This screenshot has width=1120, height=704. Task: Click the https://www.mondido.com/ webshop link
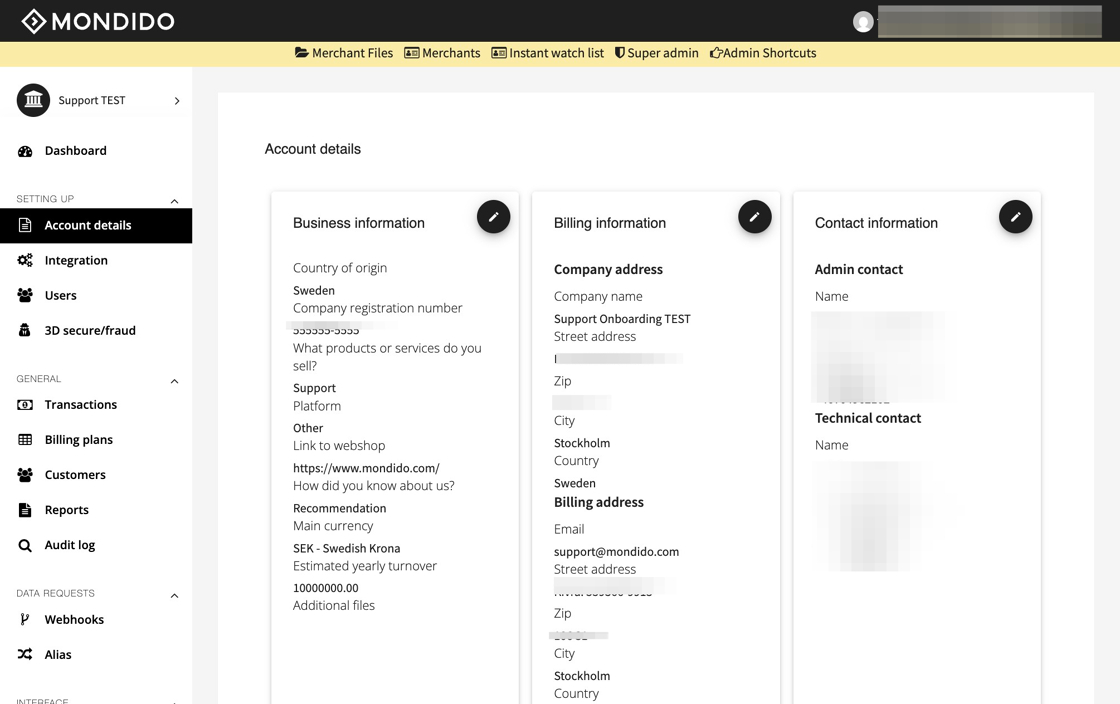[366, 468]
